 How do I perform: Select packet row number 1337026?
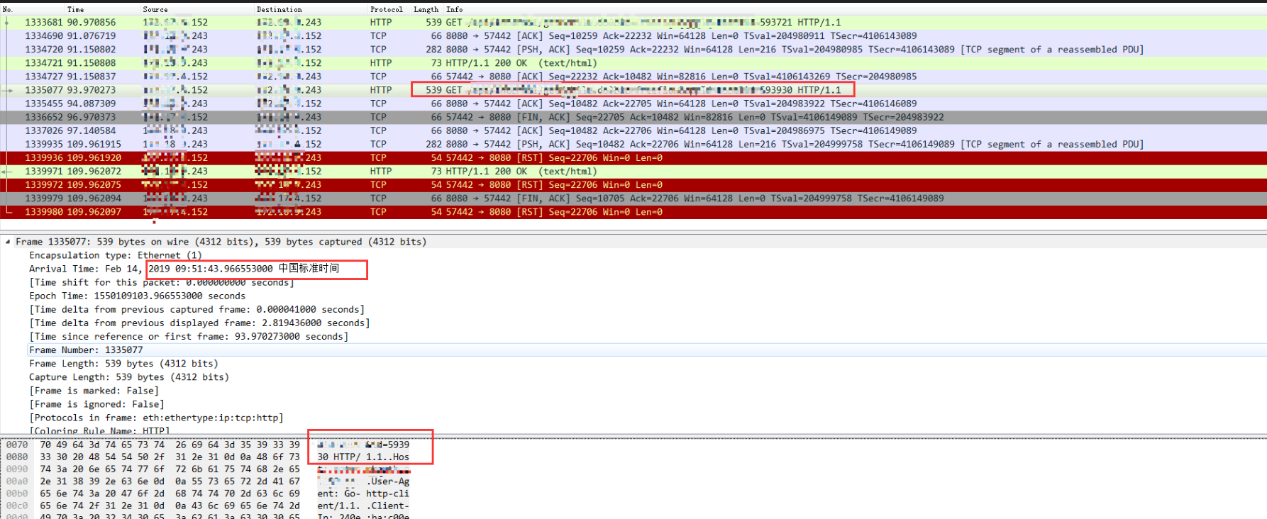(633, 130)
